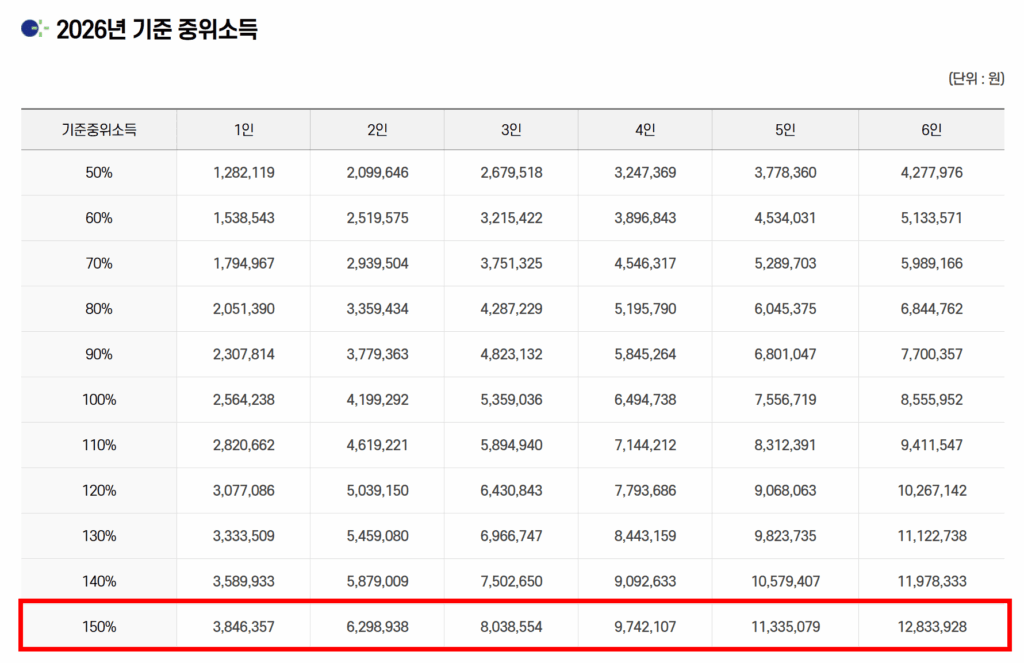The width and height of the screenshot is (1024, 663).
Task: Select the 90% row label
Action: pyautogui.click(x=99, y=354)
